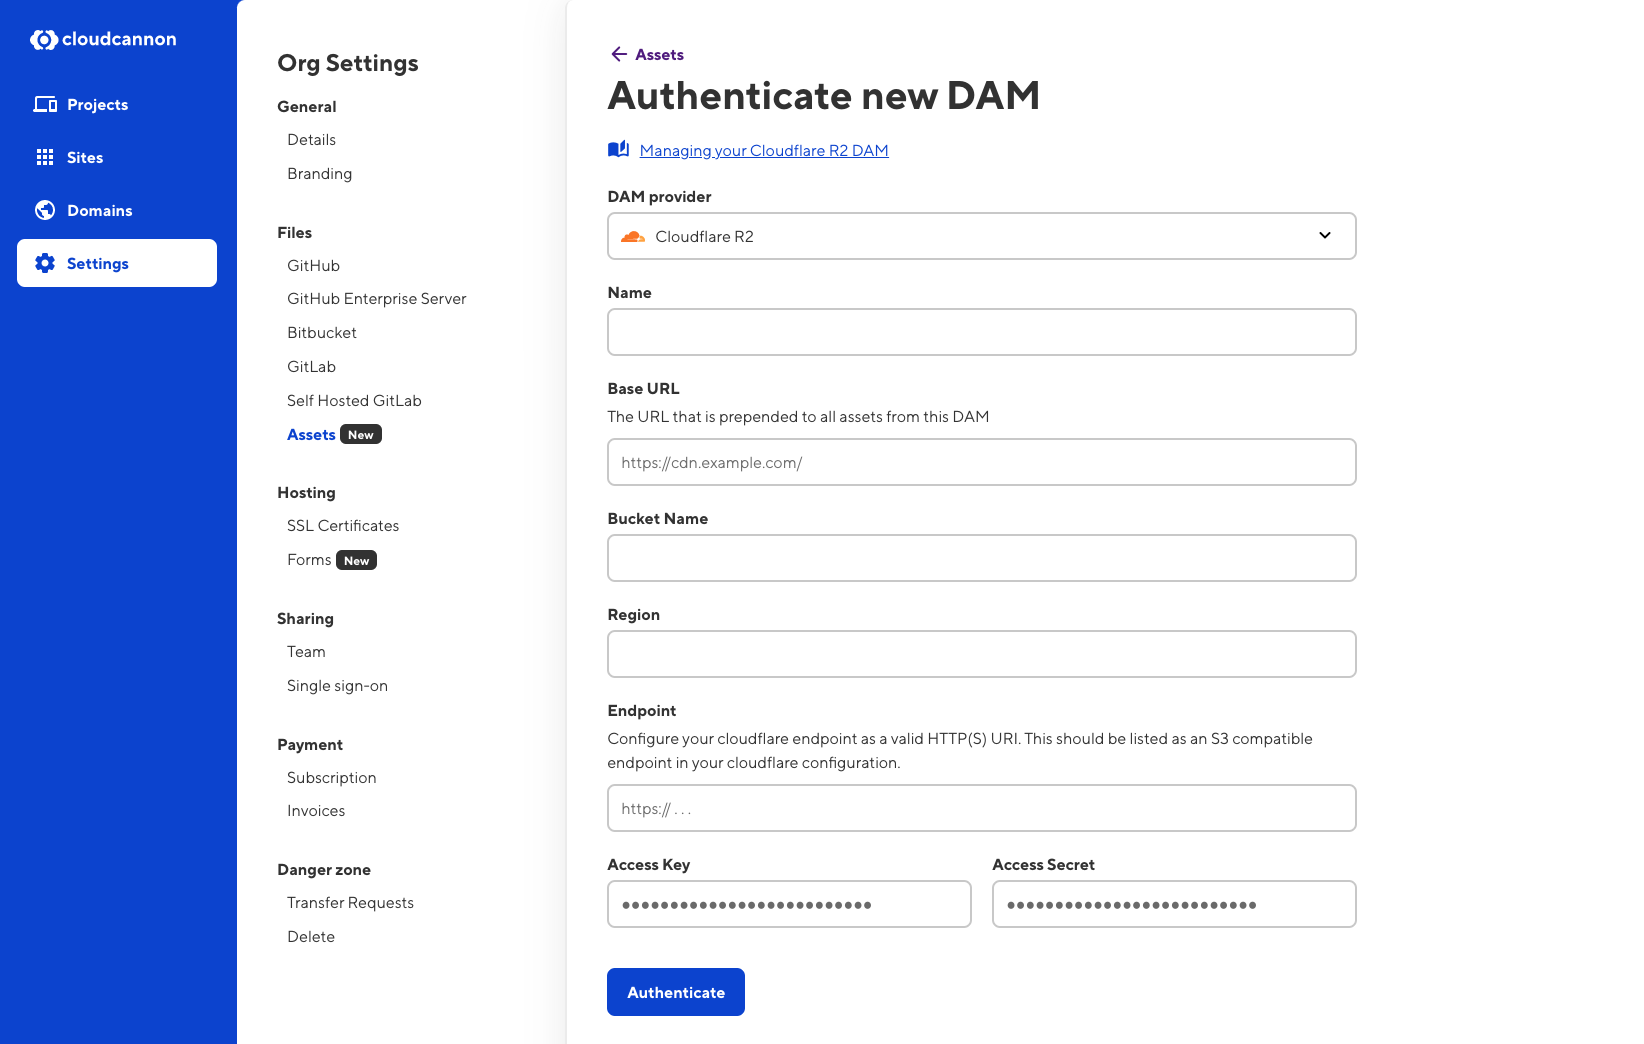Select Assets in the Files section
Screen dimensions: 1644x1044
pos(311,435)
